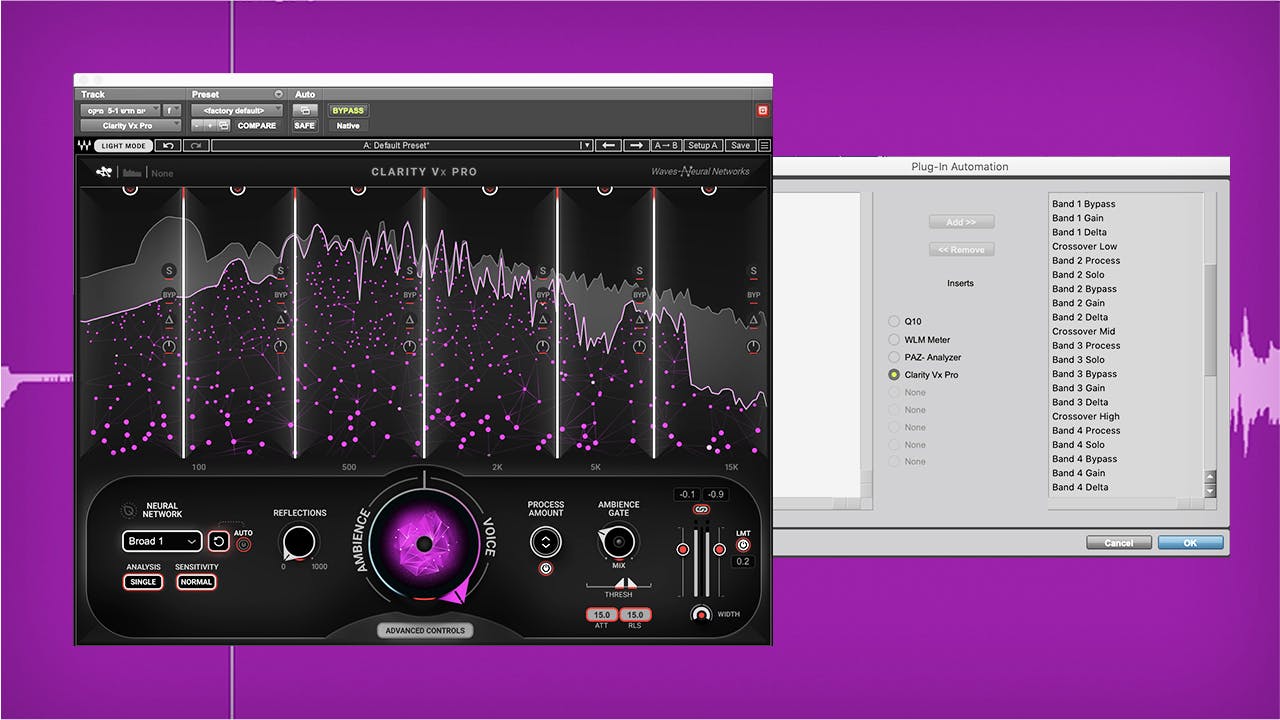This screenshot has width=1280, height=720.
Task: Select Band 4 Delta in automation list
Action: [1080, 487]
